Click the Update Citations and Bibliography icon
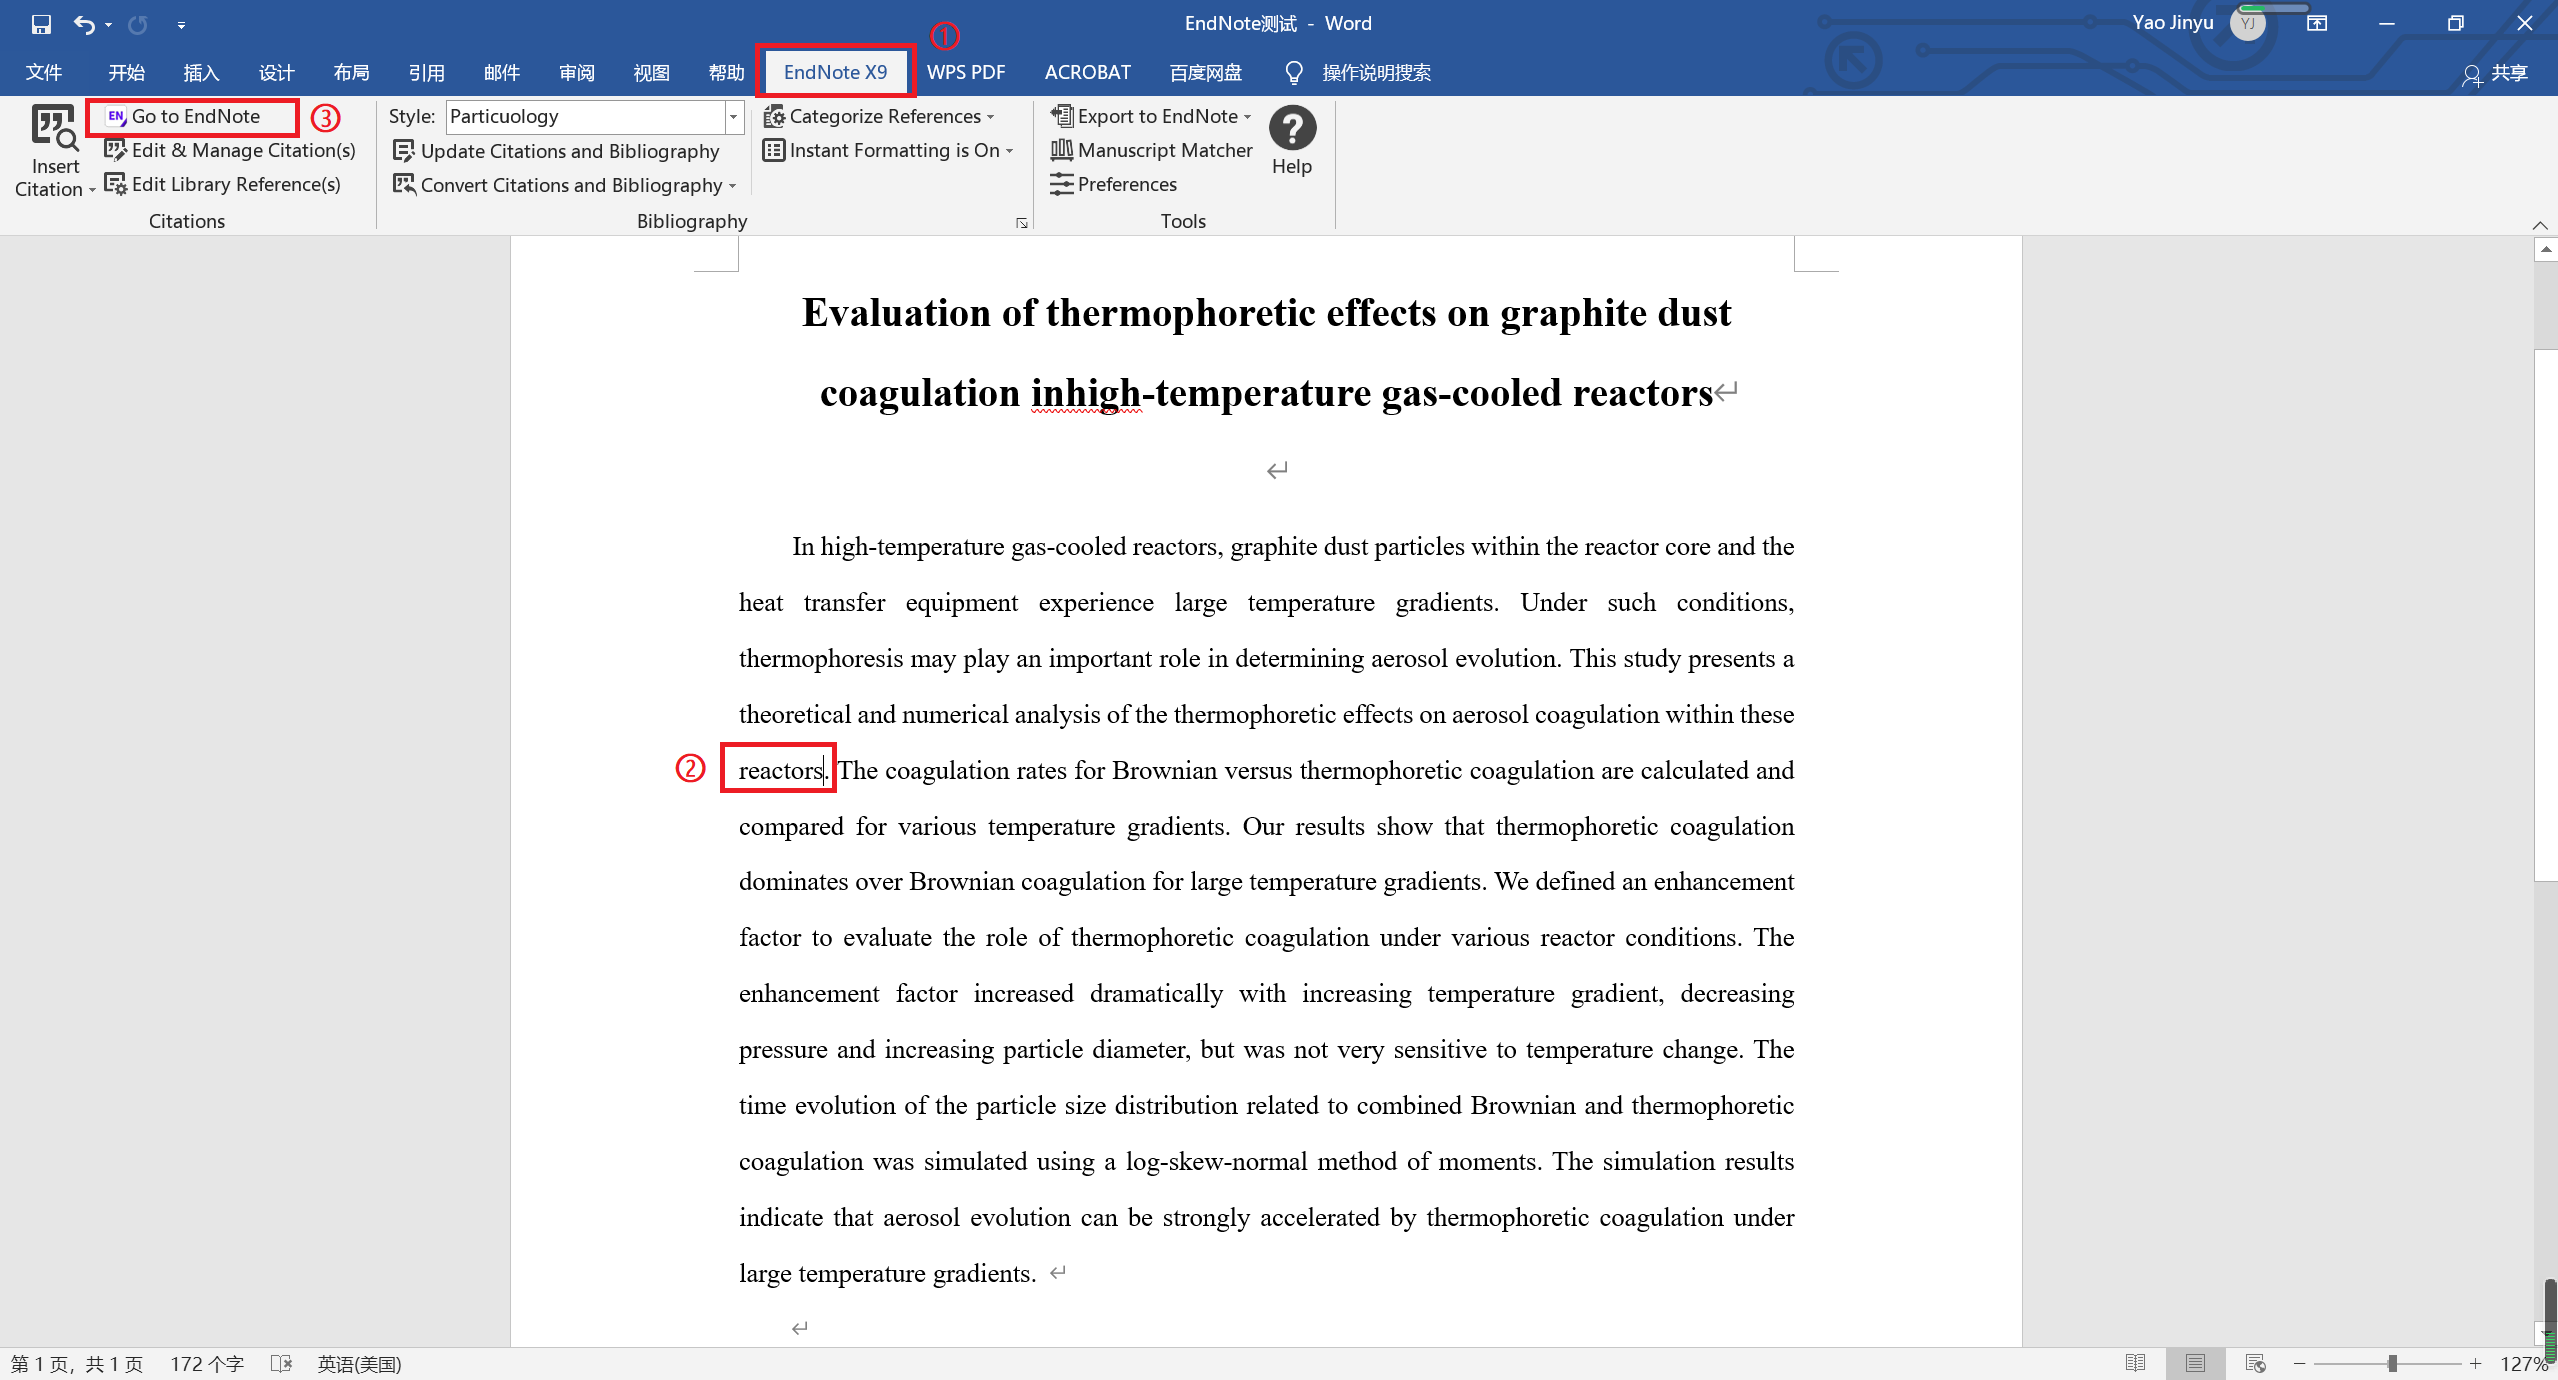The height and width of the screenshot is (1380, 2558). click(403, 151)
